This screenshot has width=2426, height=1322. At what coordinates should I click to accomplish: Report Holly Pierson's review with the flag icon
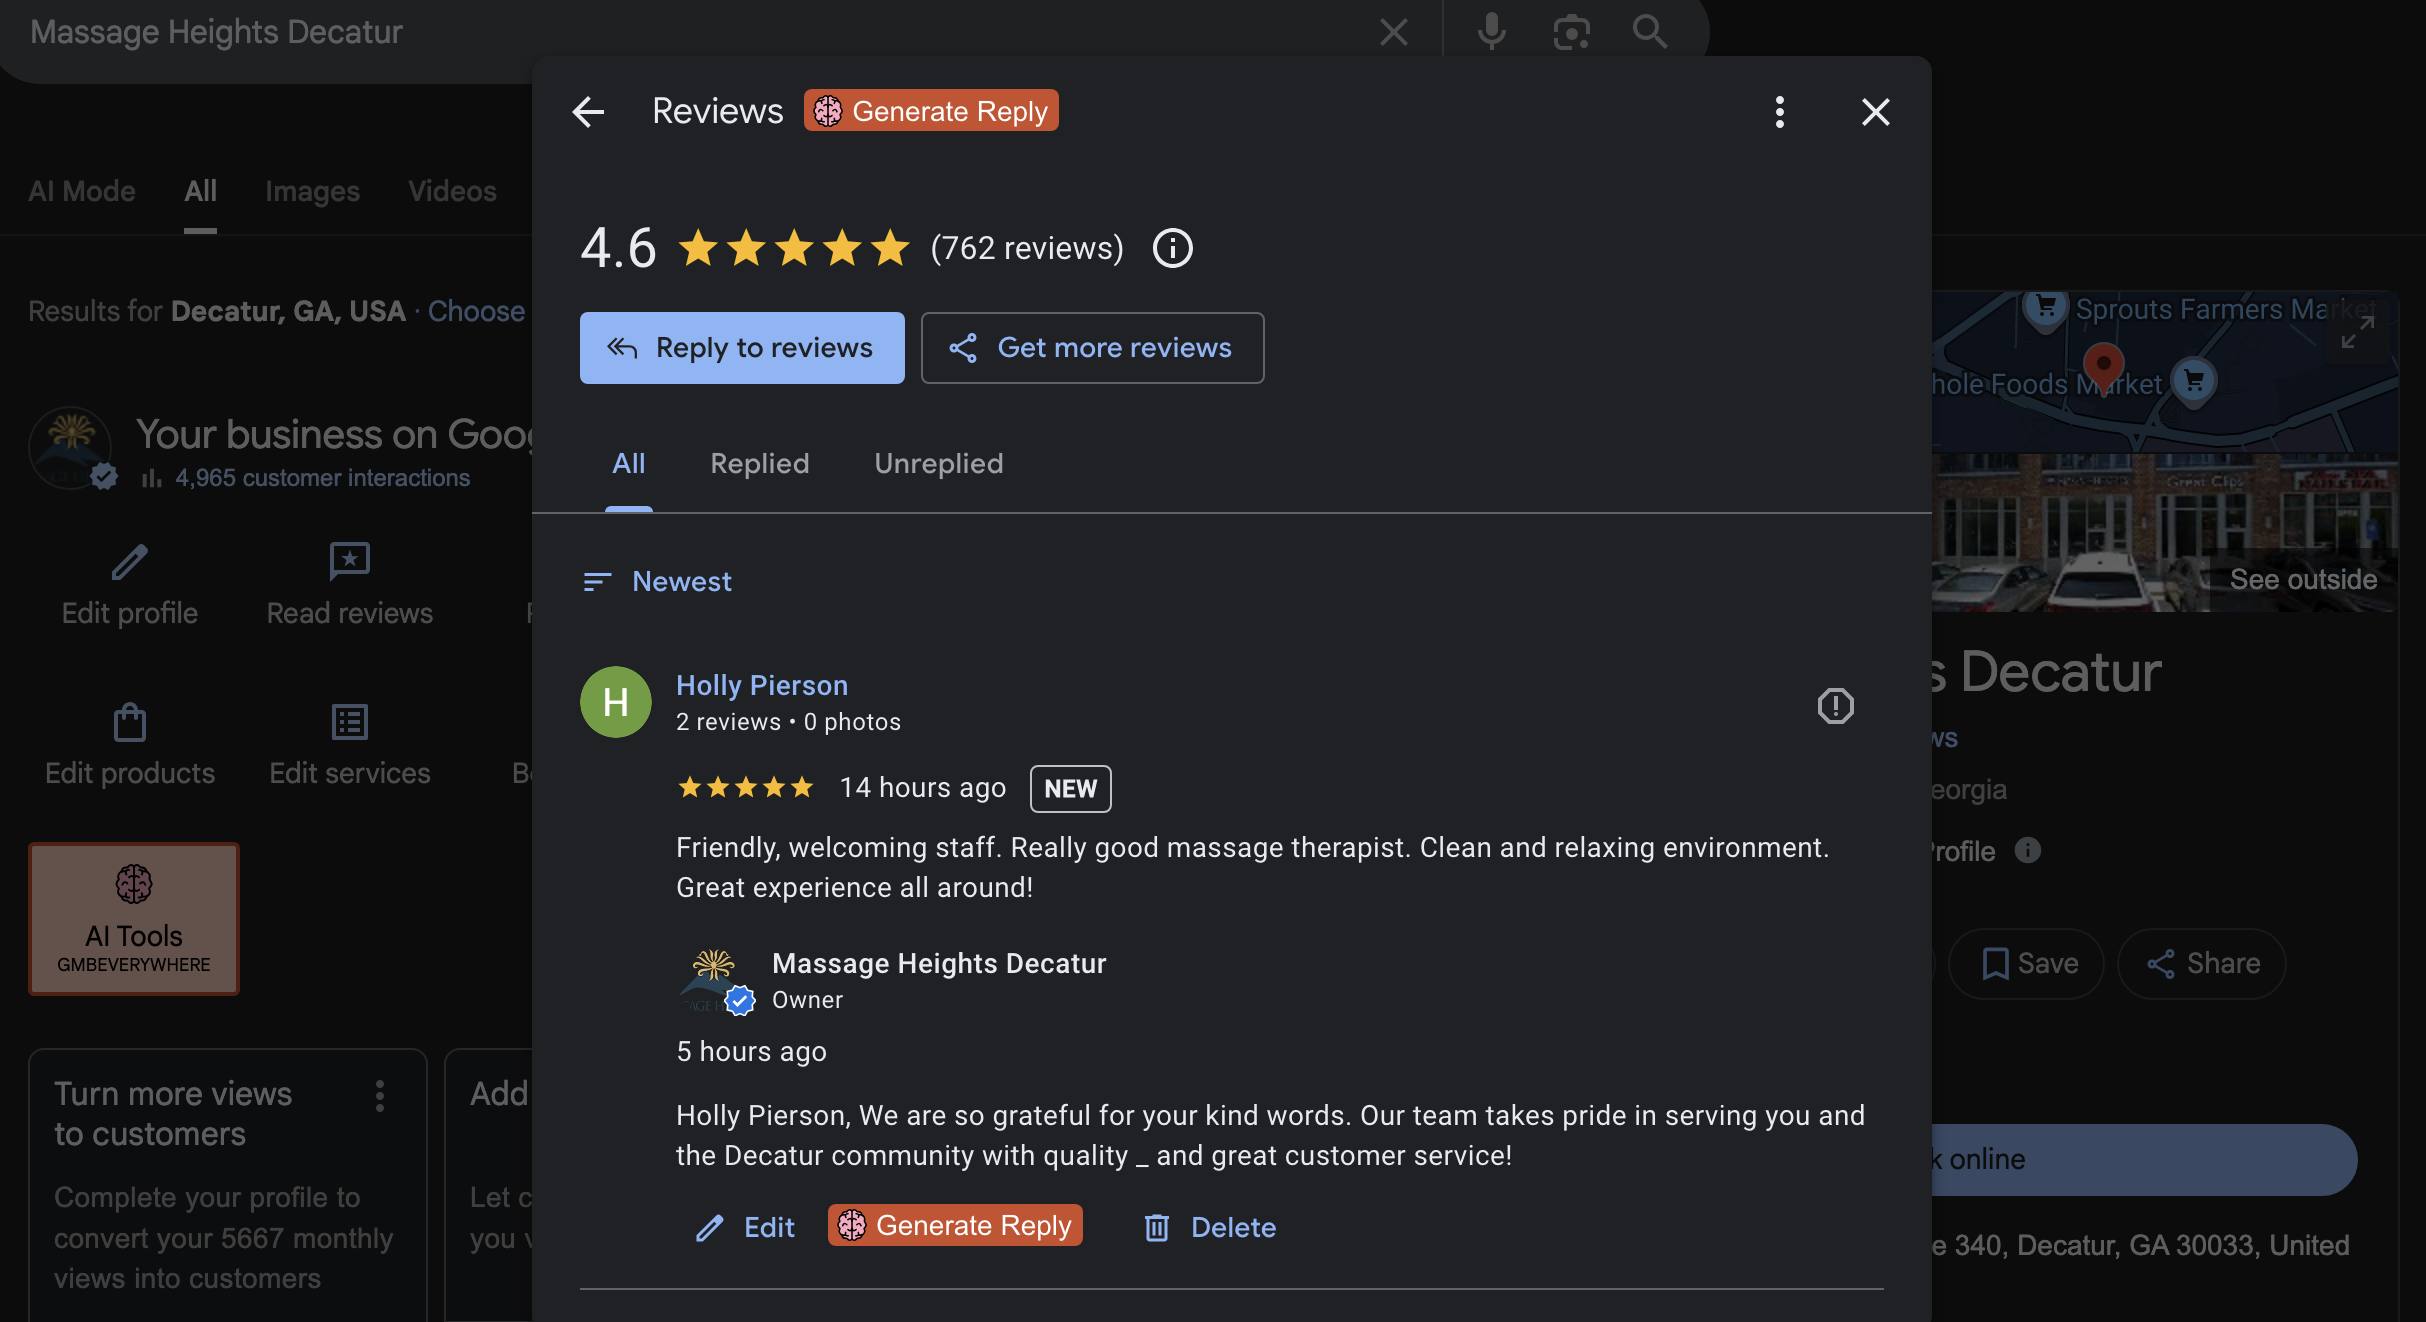pos(1835,706)
